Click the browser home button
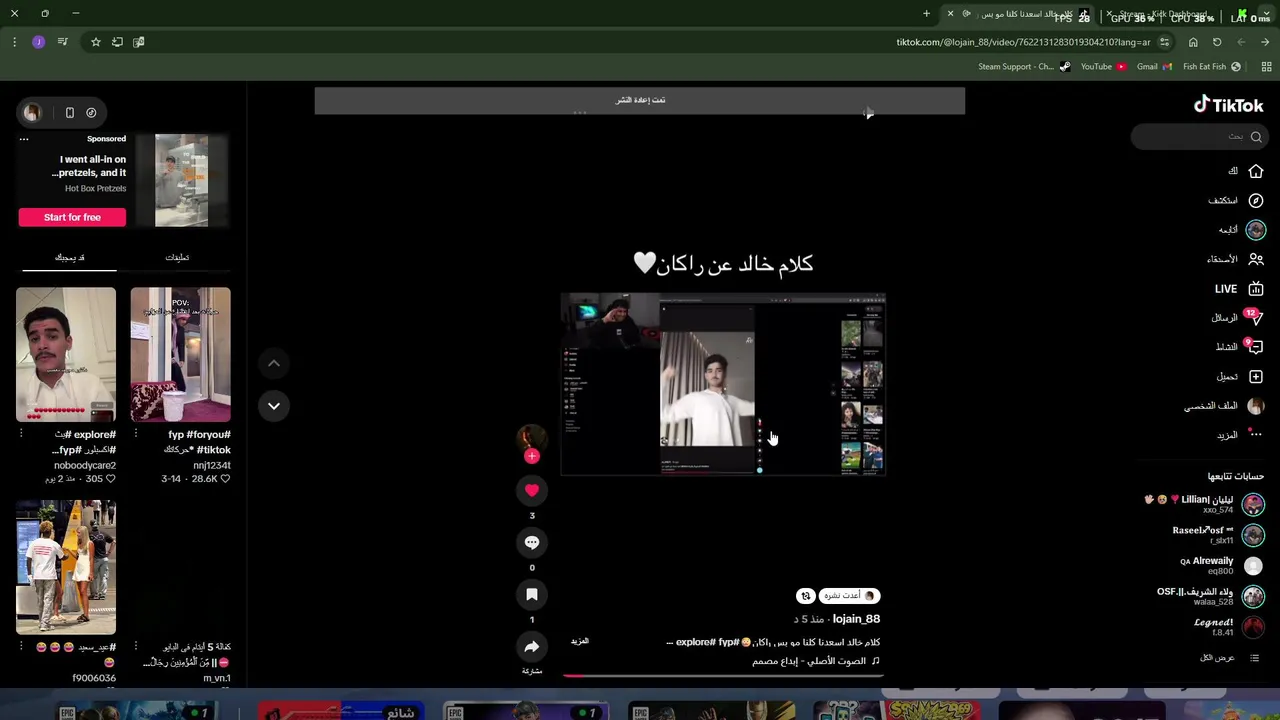Image resolution: width=1280 pixels, height=720 pixels. point(1193,42)
